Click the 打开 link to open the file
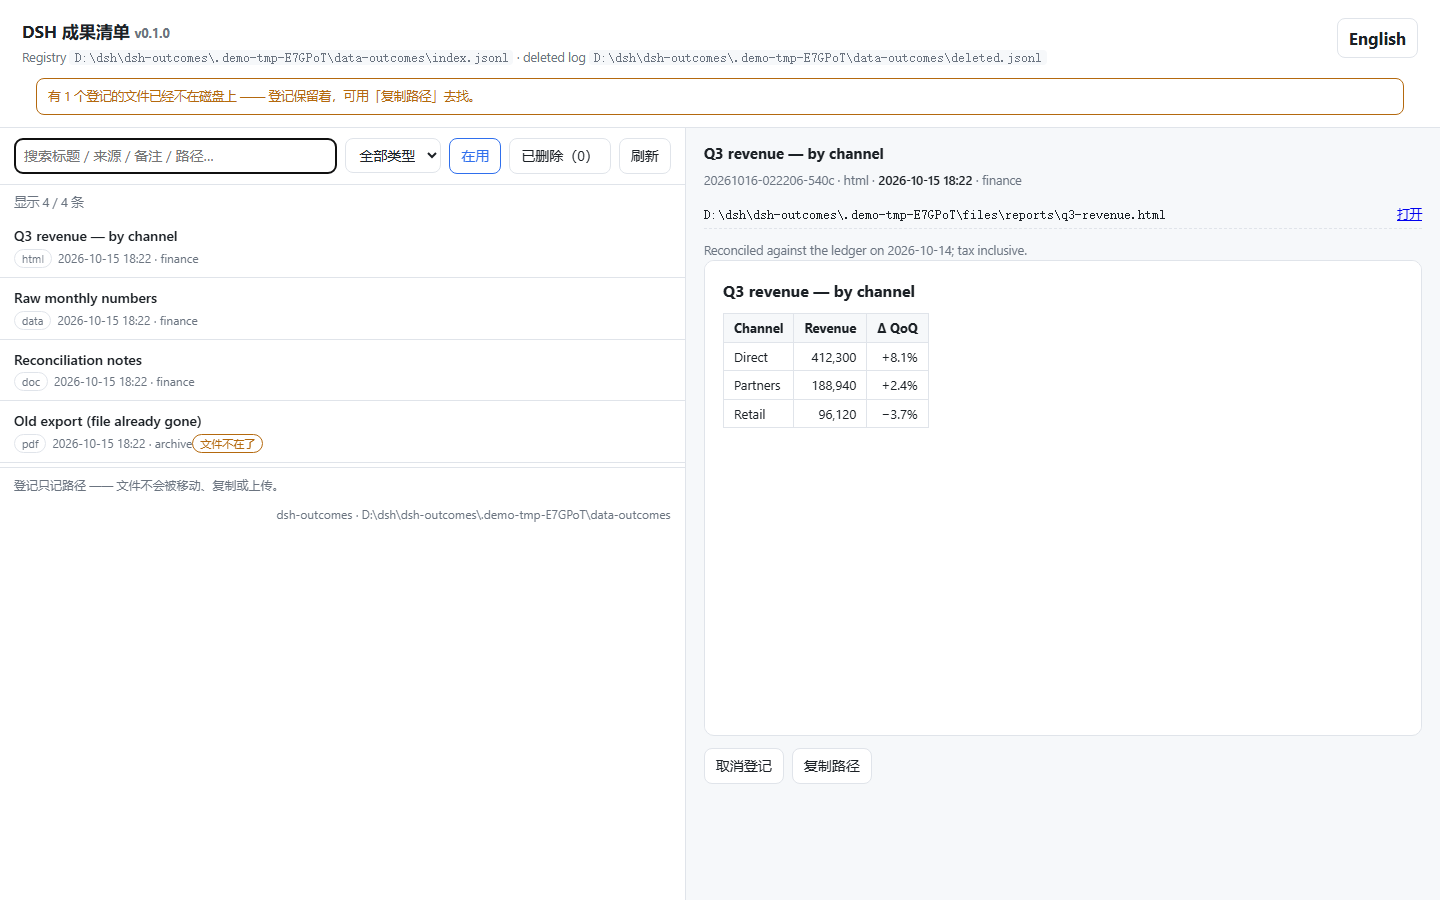The image size is (1440, 900). (1409, 214)
